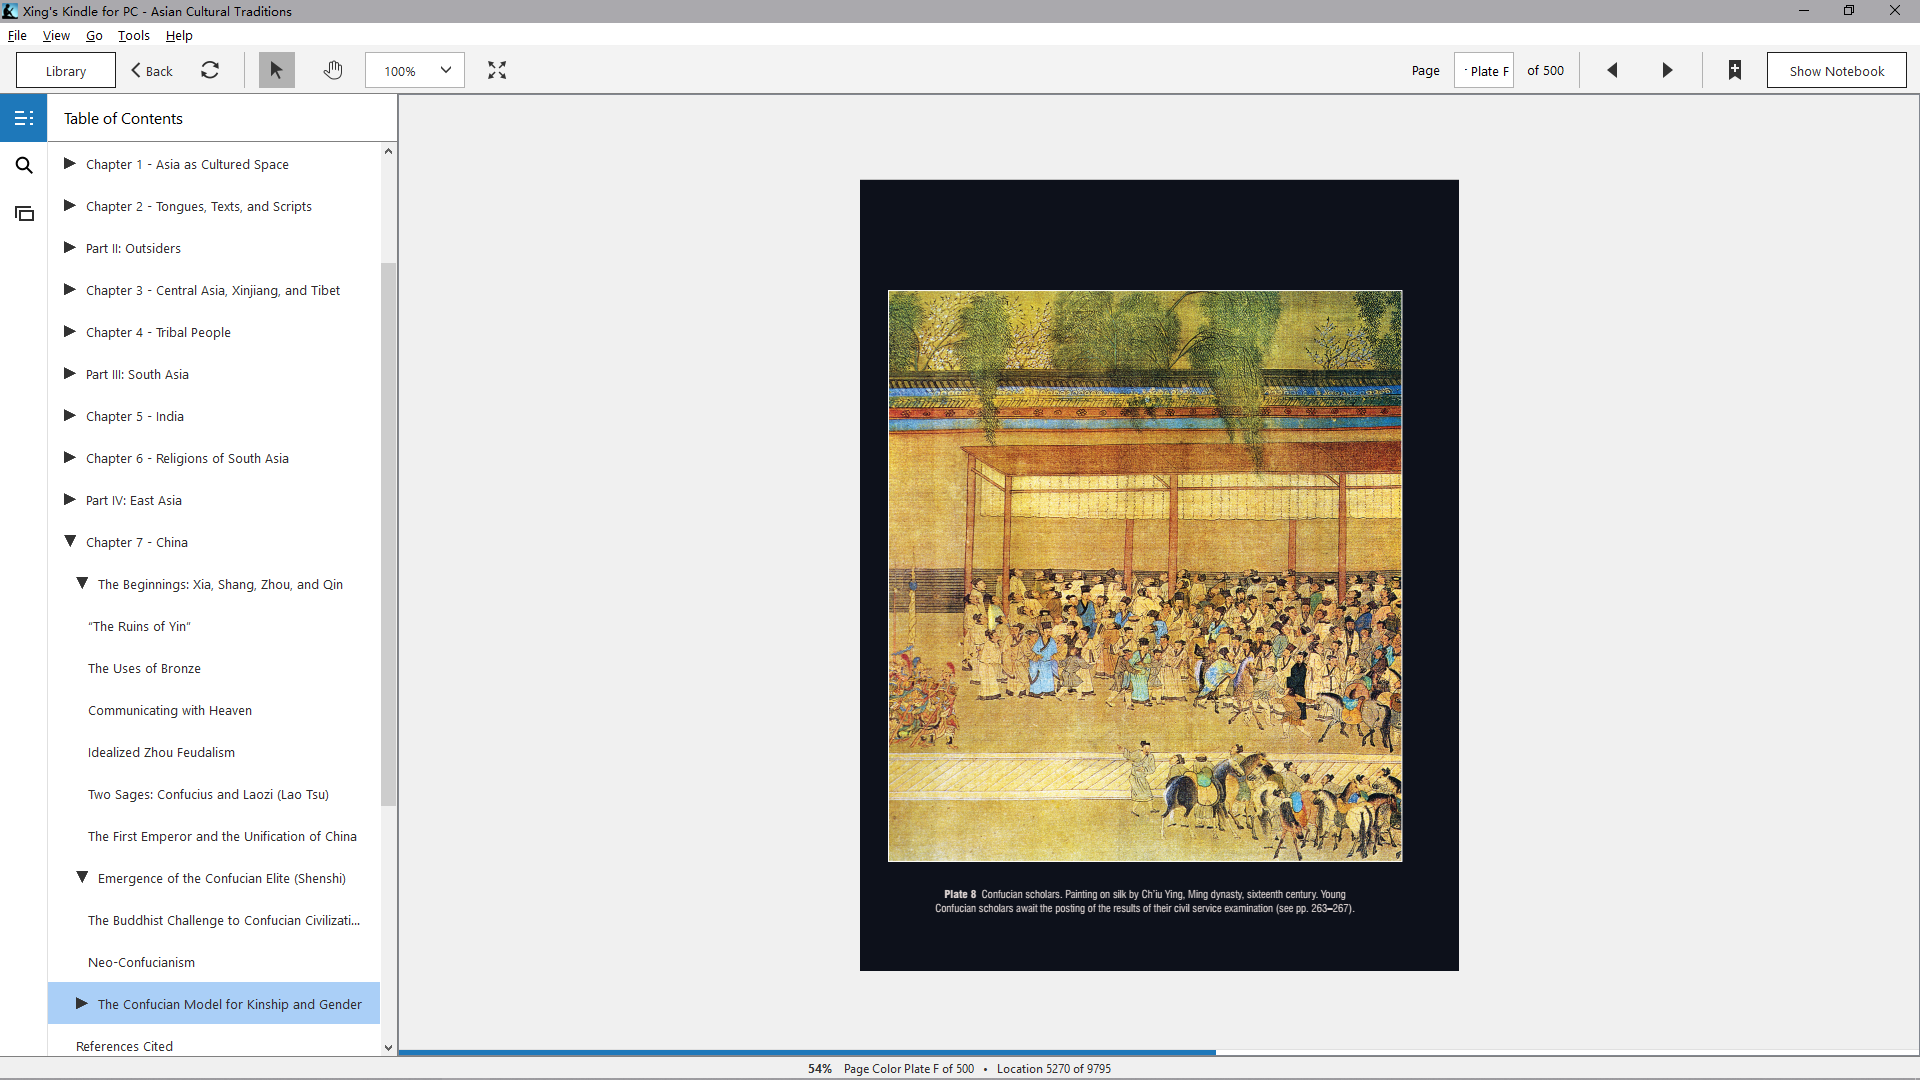The image size is (1920, 1080).
Task: Click the scroll down arrow in contents
Action: (388, 1048)
